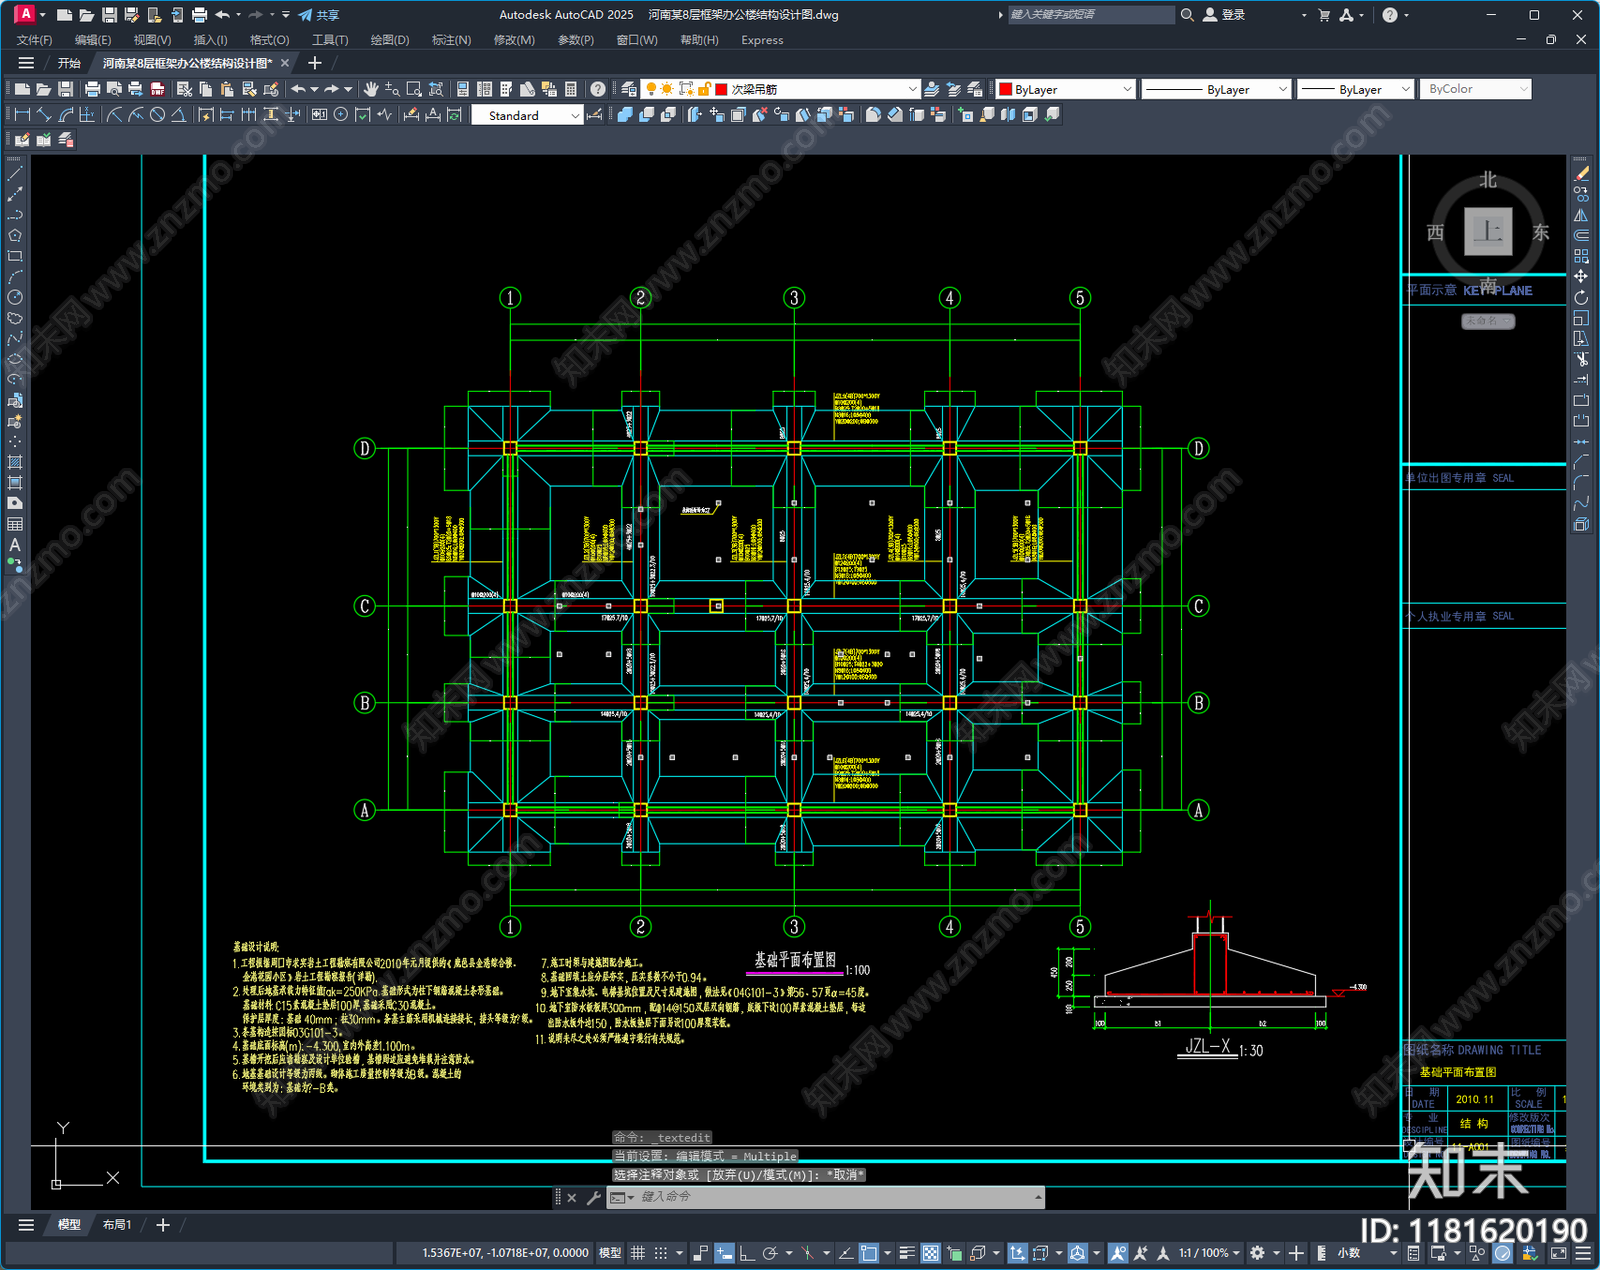Image resolution: width=1600 pixels, height=1270 pixels.
Task: Open the Layer Properties manager icon
Action: (x=628, y=89)
